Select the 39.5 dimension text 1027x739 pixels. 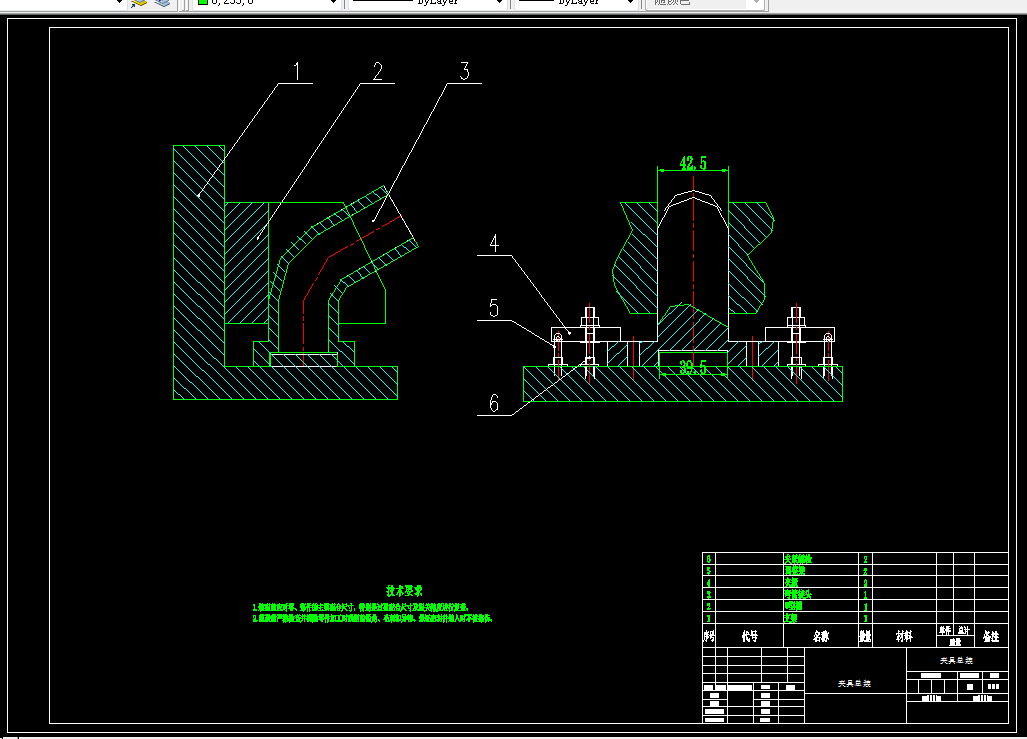coord(693,367)
